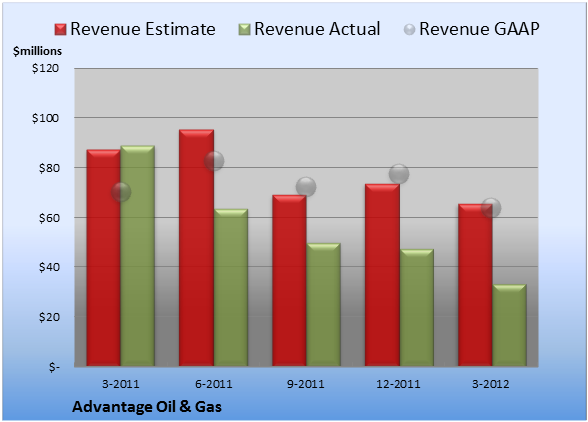Click the 'Advantage Oil & Gas' chart title
This screenshot has height=422, width=588.
(147, 407)
